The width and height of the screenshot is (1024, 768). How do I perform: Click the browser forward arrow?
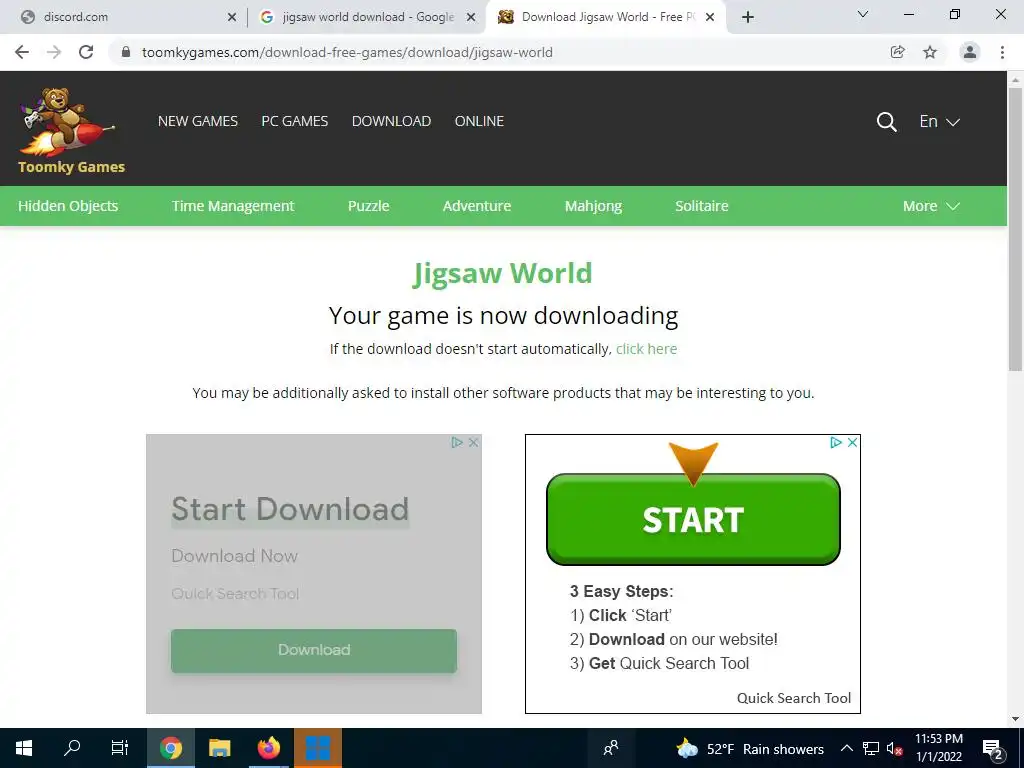click(54, 52)
